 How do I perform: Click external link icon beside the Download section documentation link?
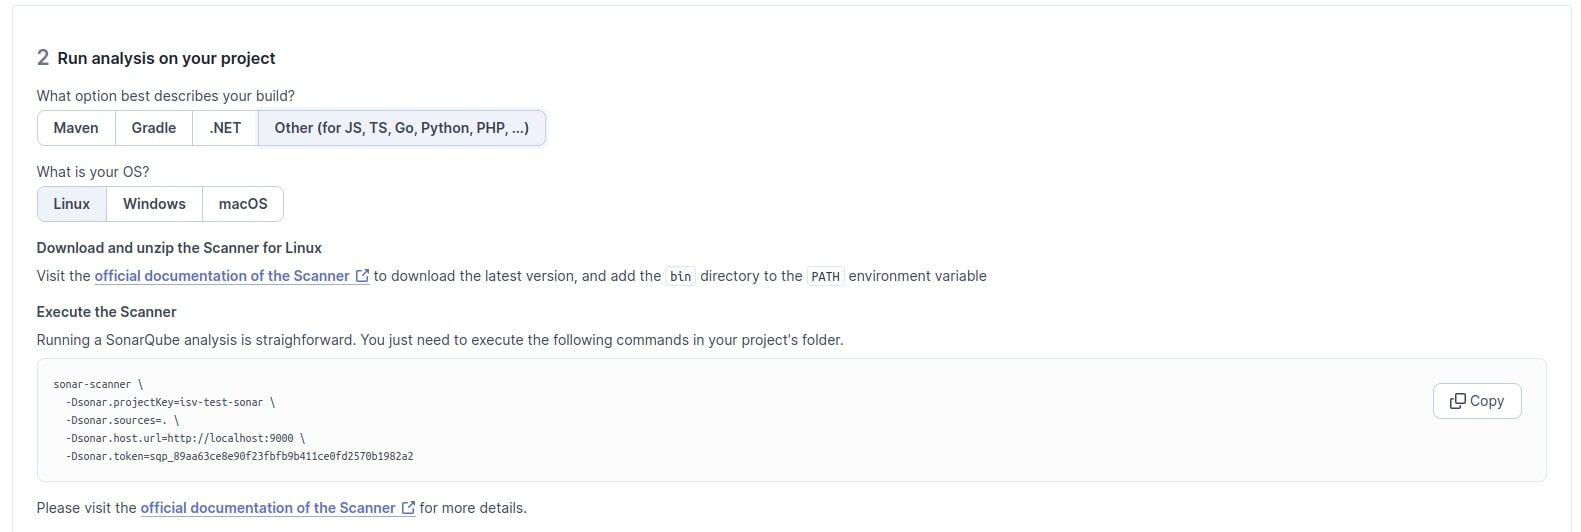tap(362, 276)
